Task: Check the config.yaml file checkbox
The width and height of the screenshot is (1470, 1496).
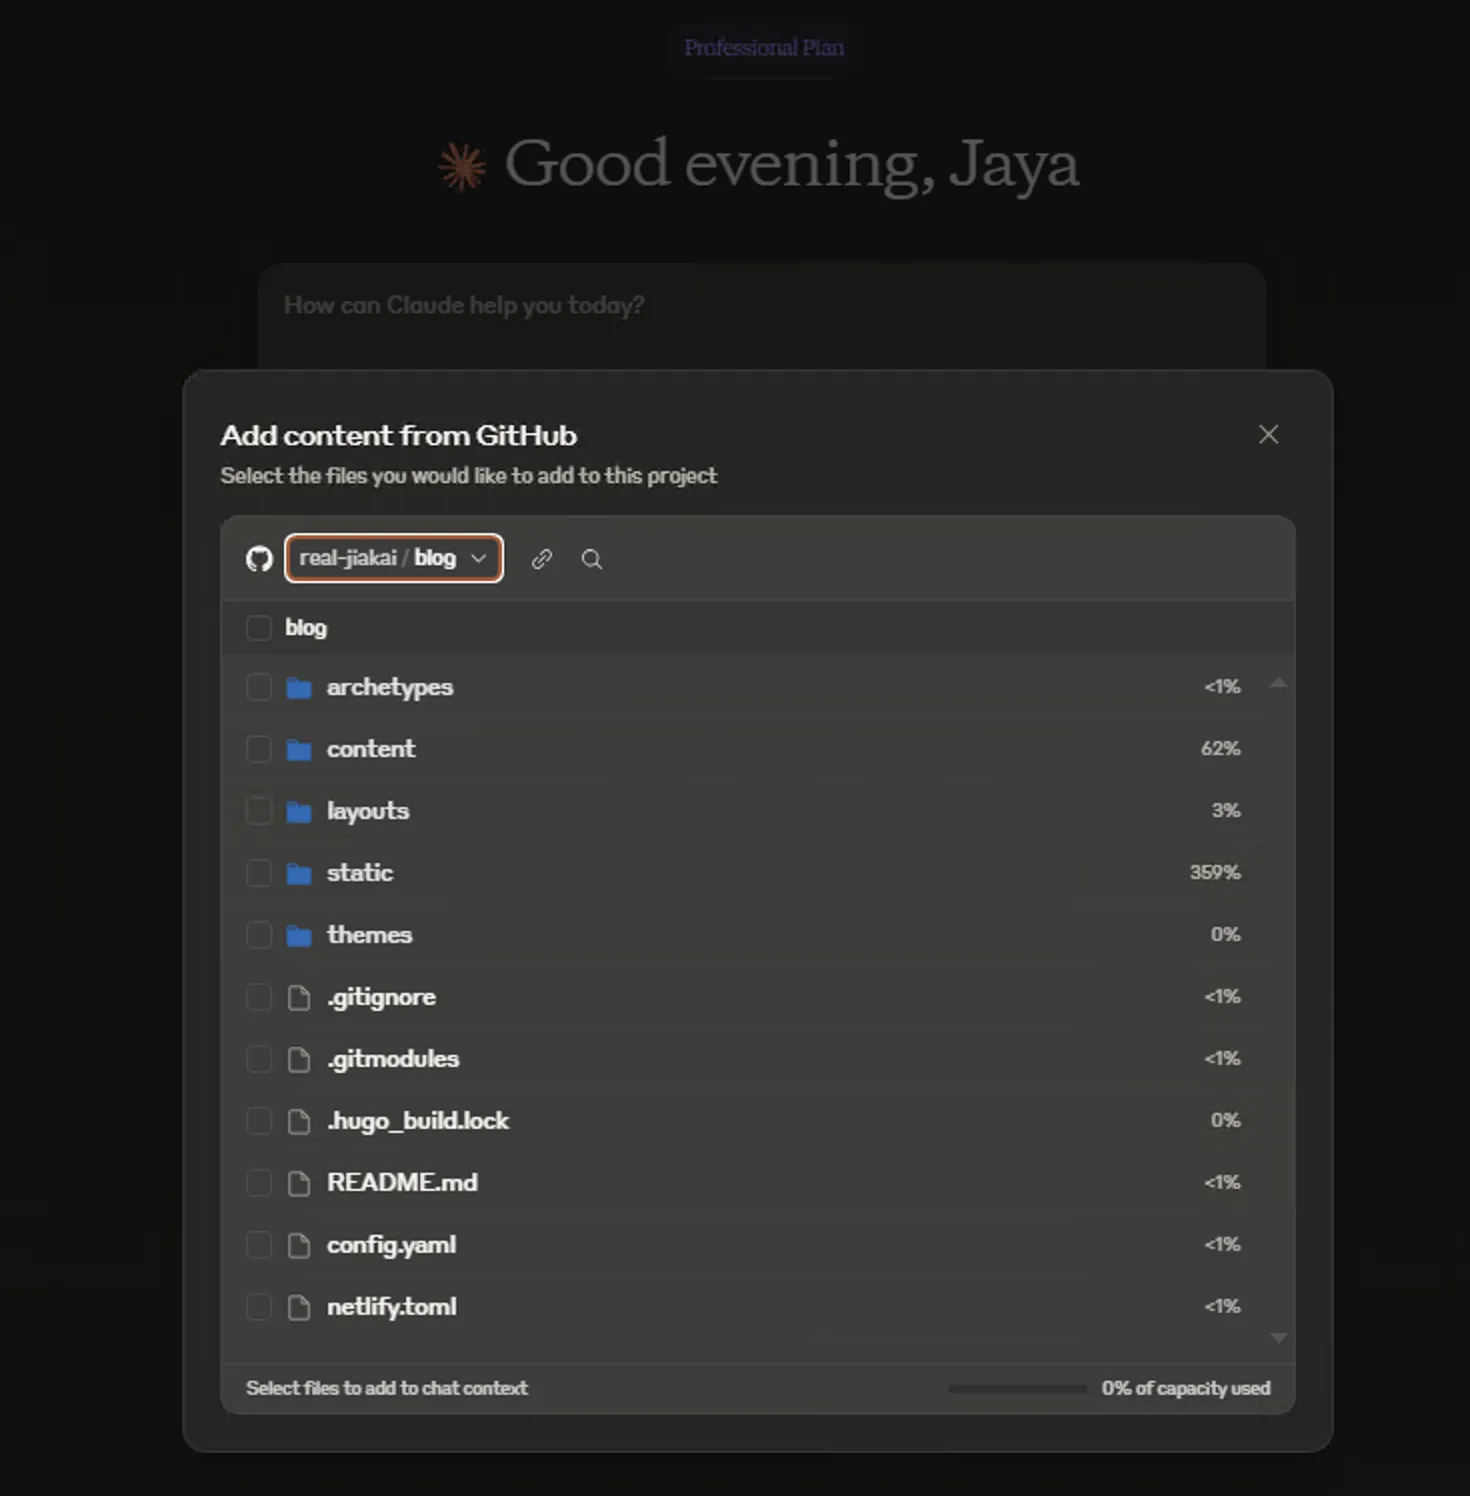Action: click(259, 1245)
